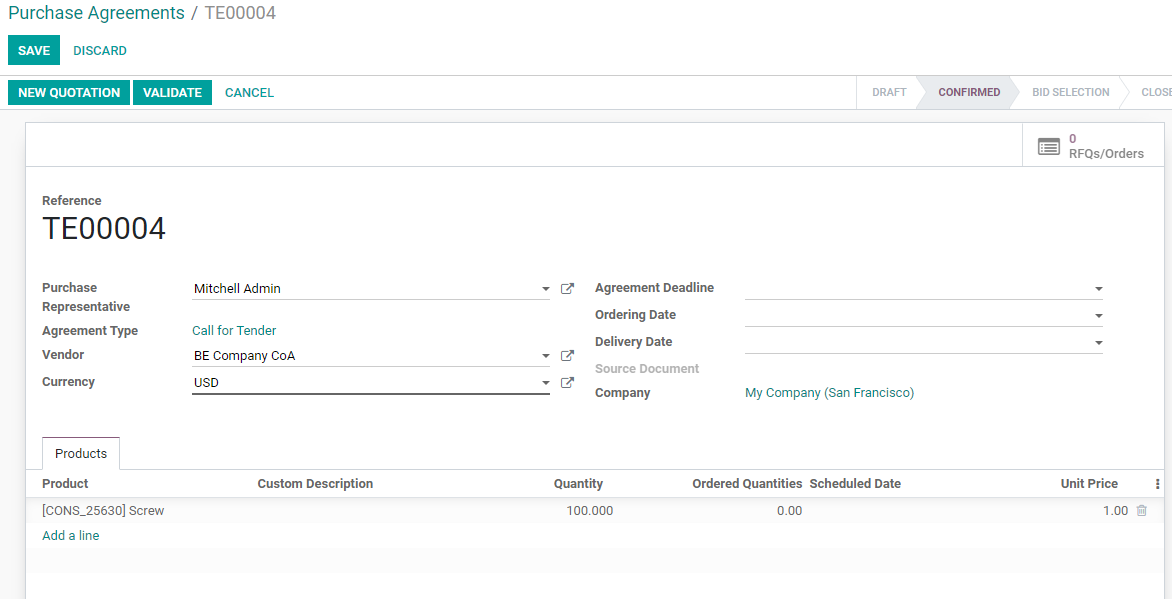
Task: Open external link for Vendor record
Action: click(x=567, y=356)
